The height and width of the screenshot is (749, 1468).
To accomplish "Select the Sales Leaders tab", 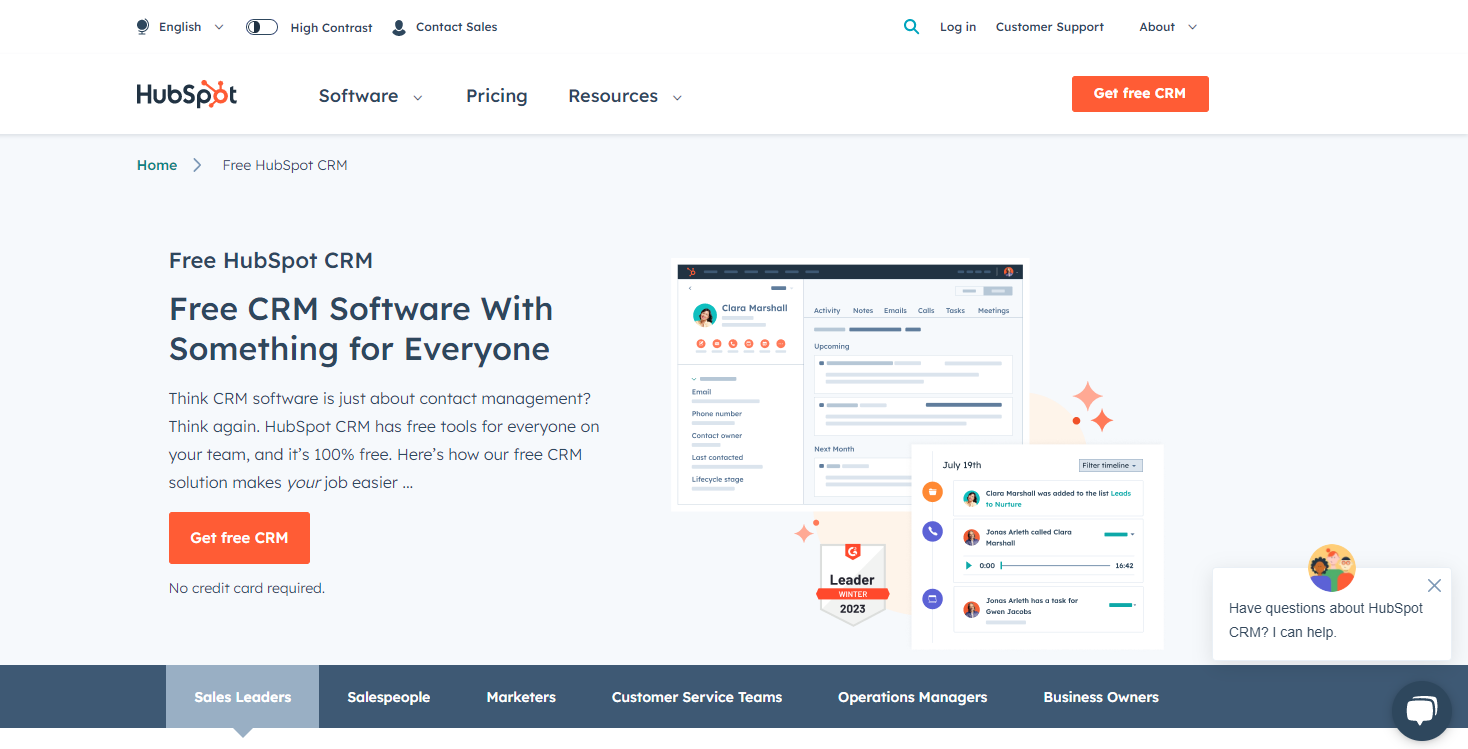I will (x=243, y=697).
